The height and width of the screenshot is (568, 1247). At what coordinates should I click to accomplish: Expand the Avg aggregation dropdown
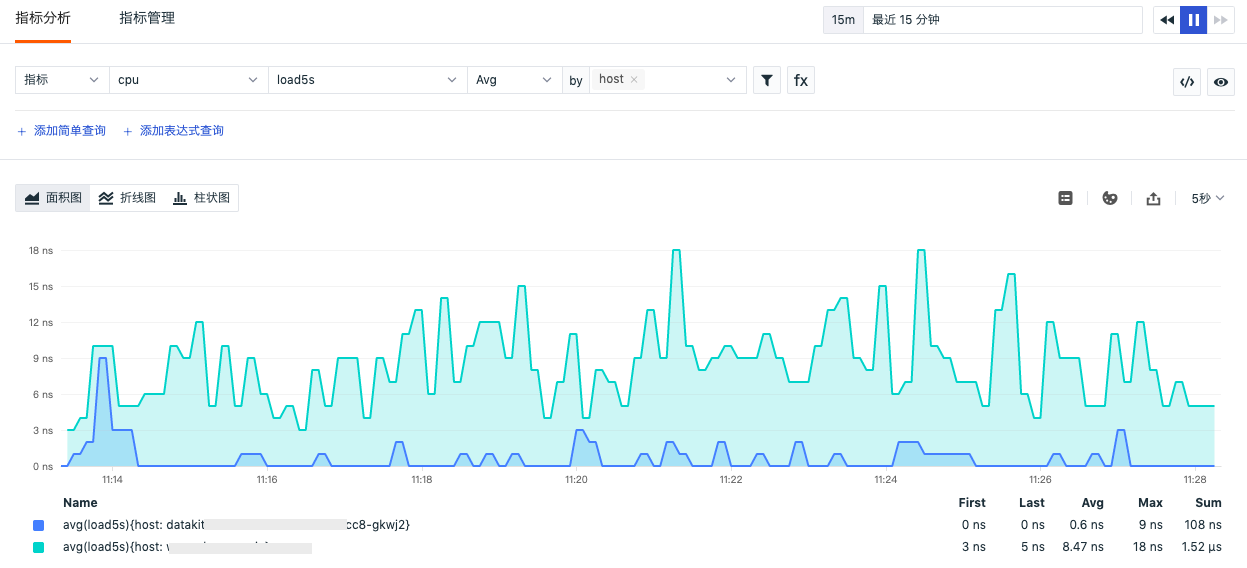pyautogui.click(x=514, y=80)
